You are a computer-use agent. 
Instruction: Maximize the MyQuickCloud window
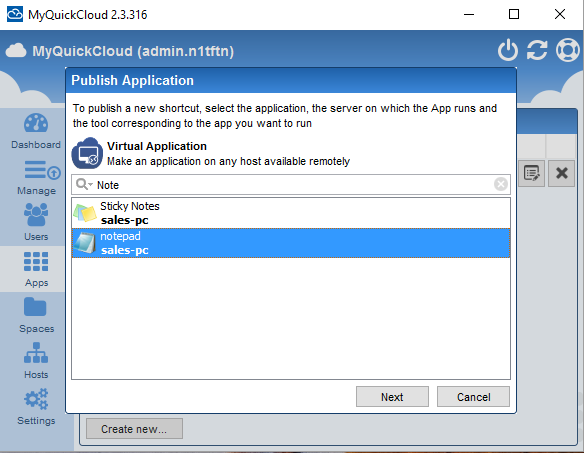514,15
